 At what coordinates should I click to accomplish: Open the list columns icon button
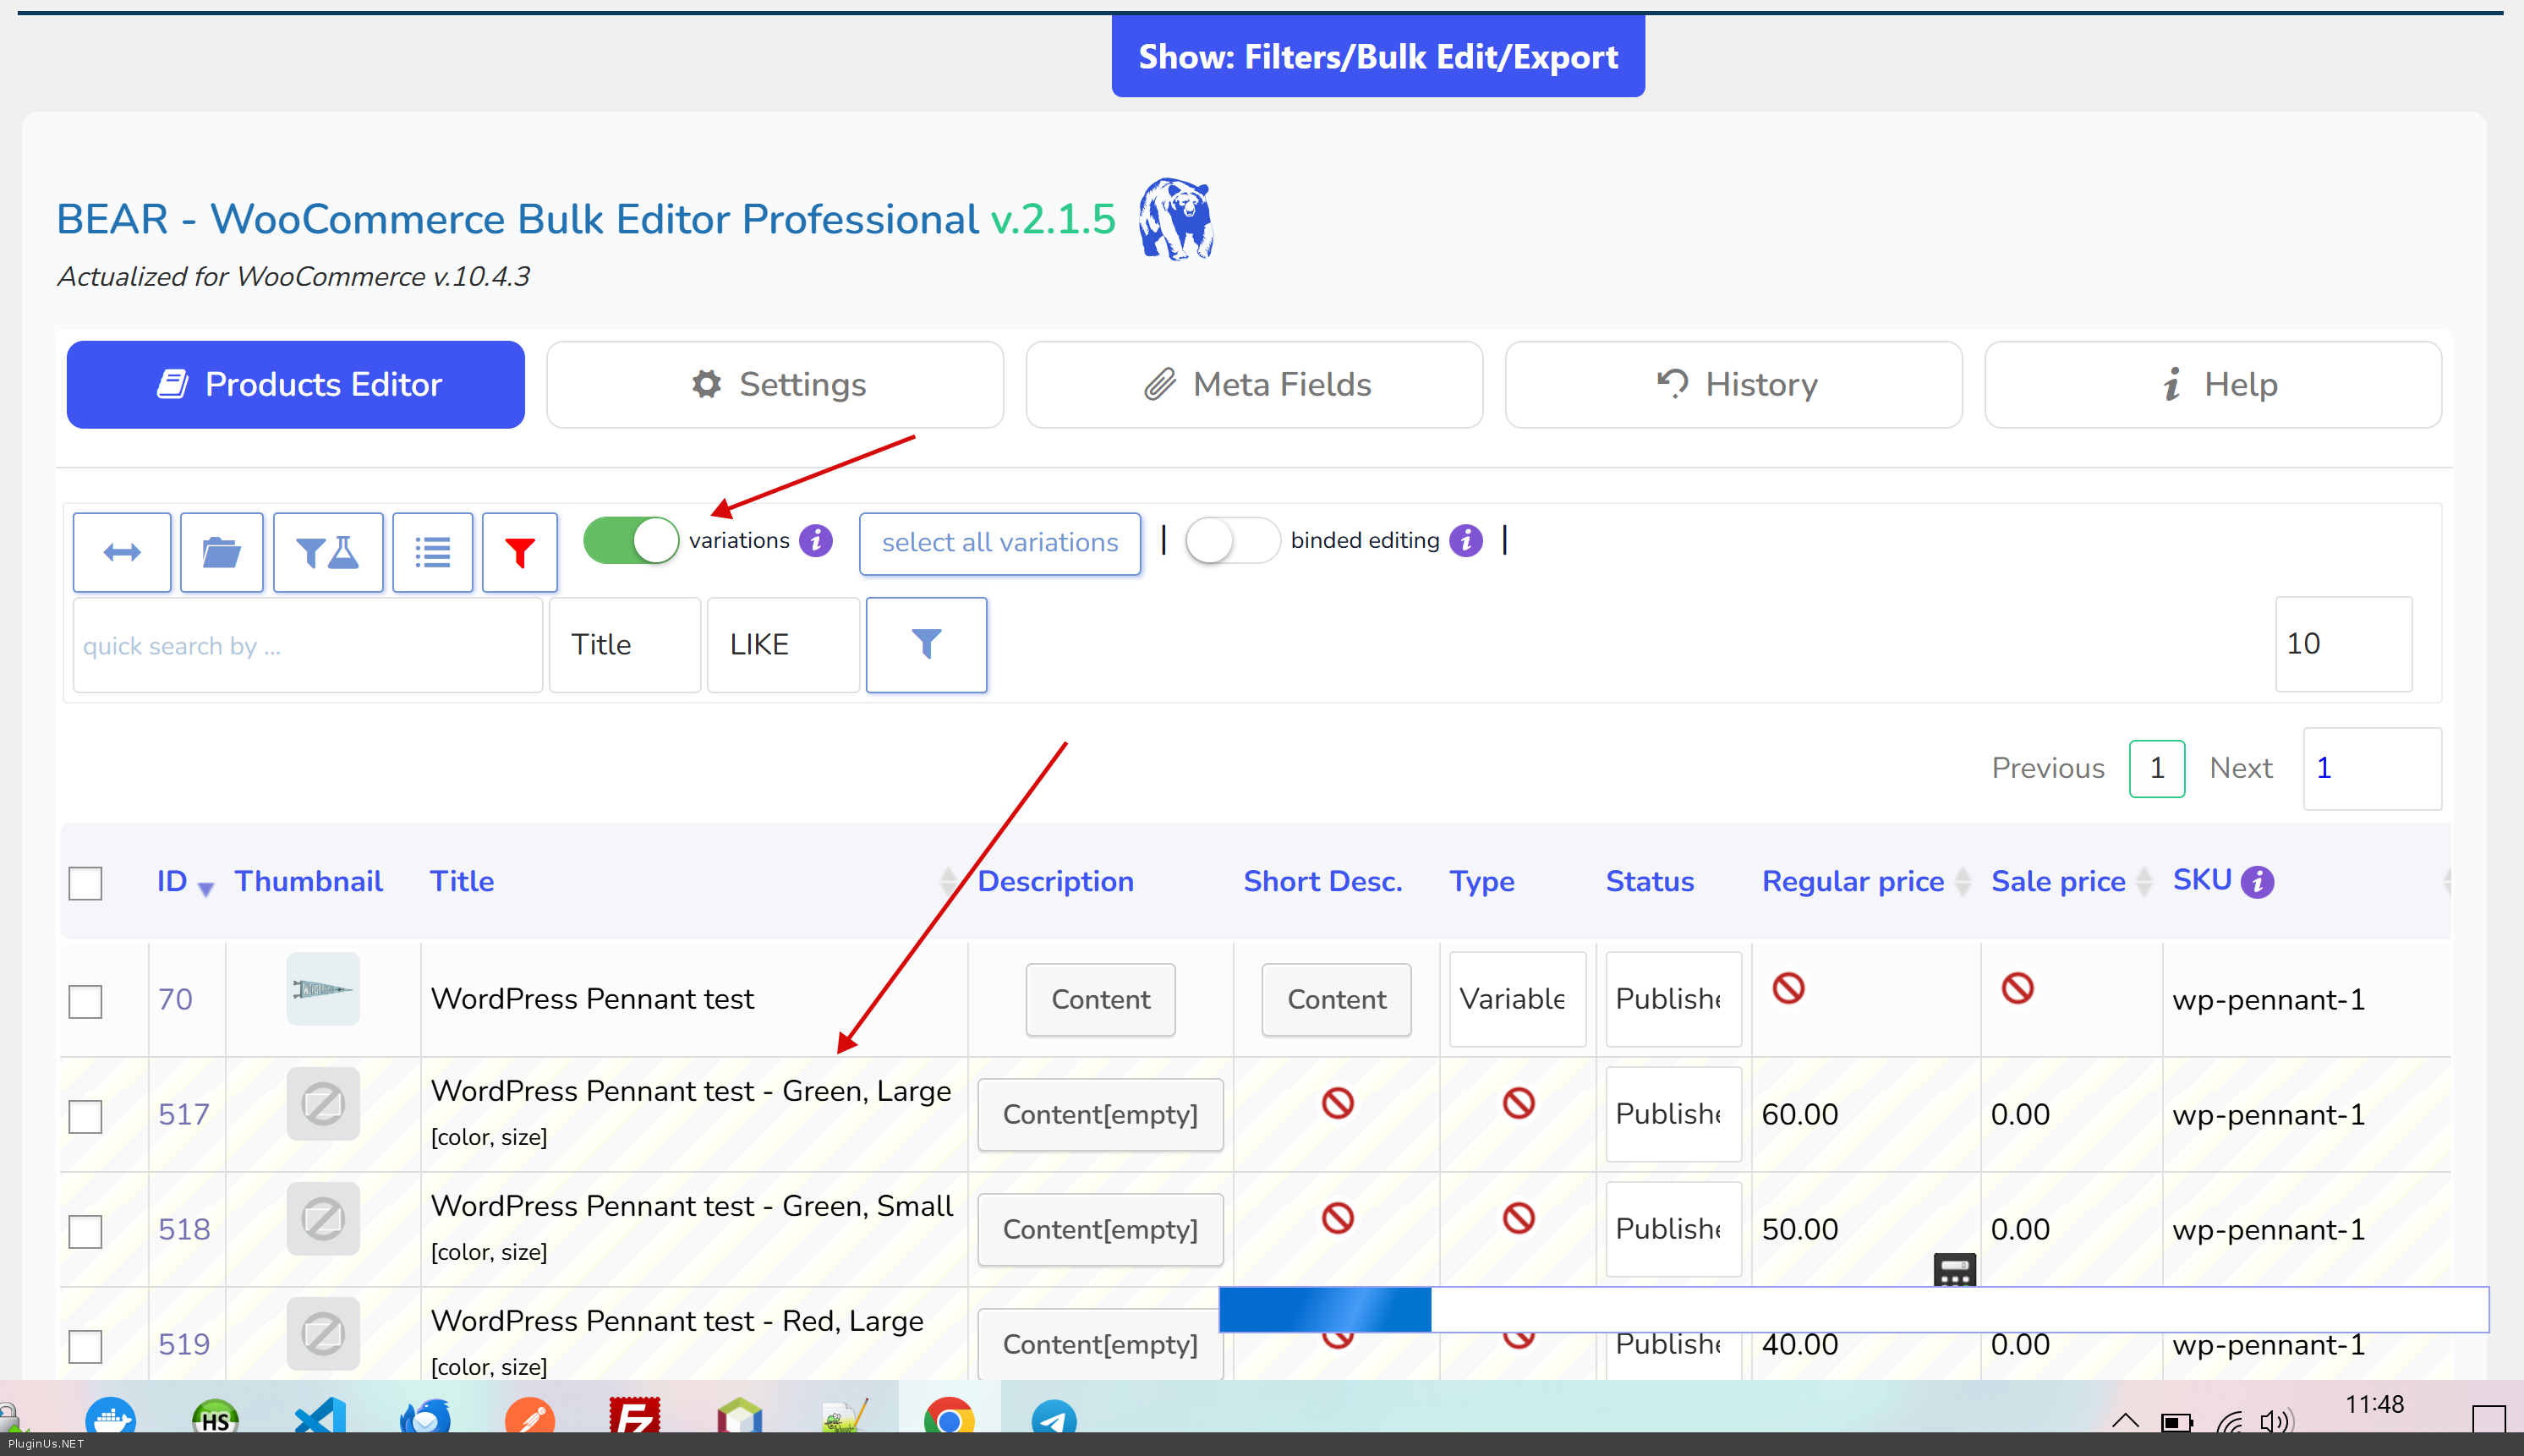coord(433,552)
